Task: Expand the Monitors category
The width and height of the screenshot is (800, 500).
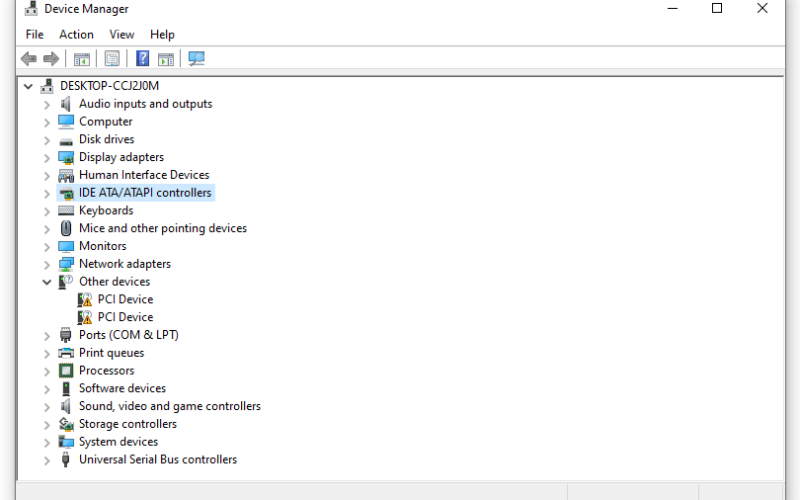Action: (x=47, y=247)
